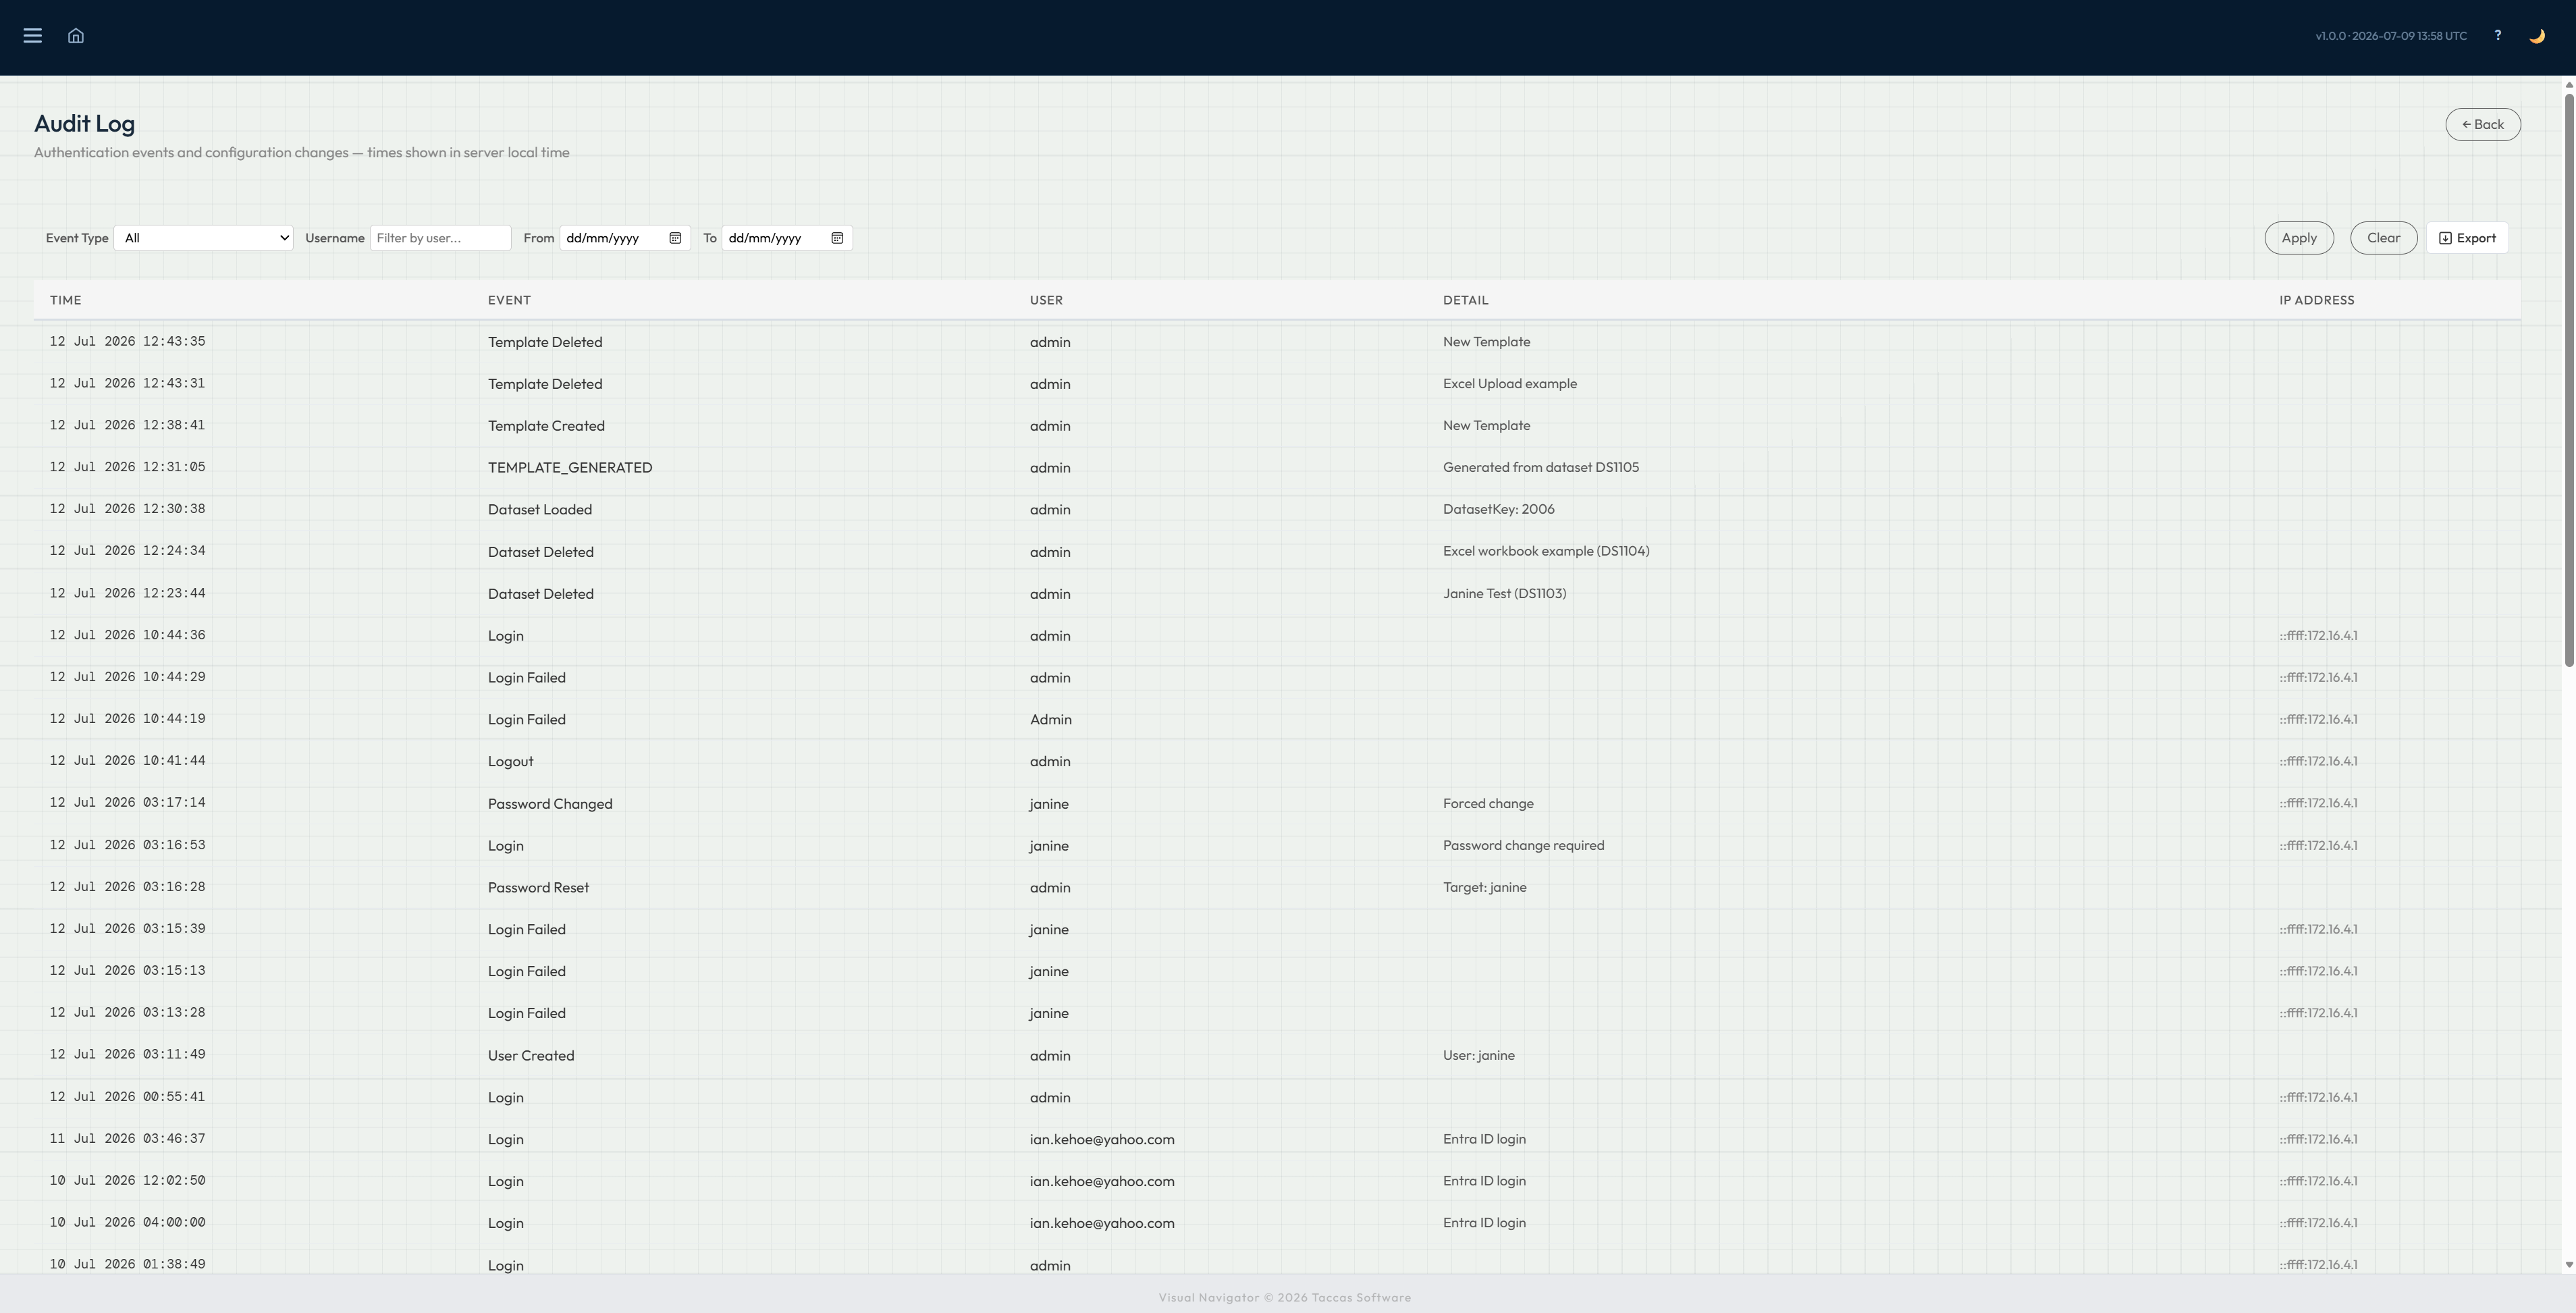Select the Login Failed row for user Admin
Viewport: 2576px width, 1313px height.
pyautogui.click(x=1277, y=720)
